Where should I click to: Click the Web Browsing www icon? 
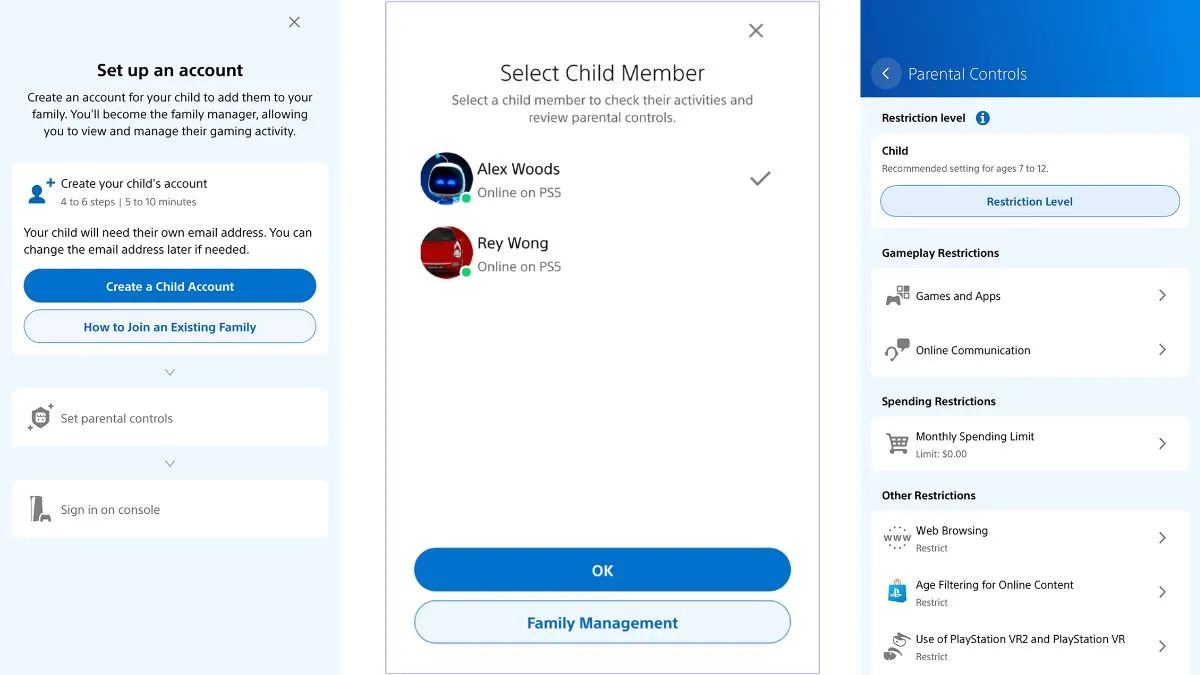click(x=897, y=538)
